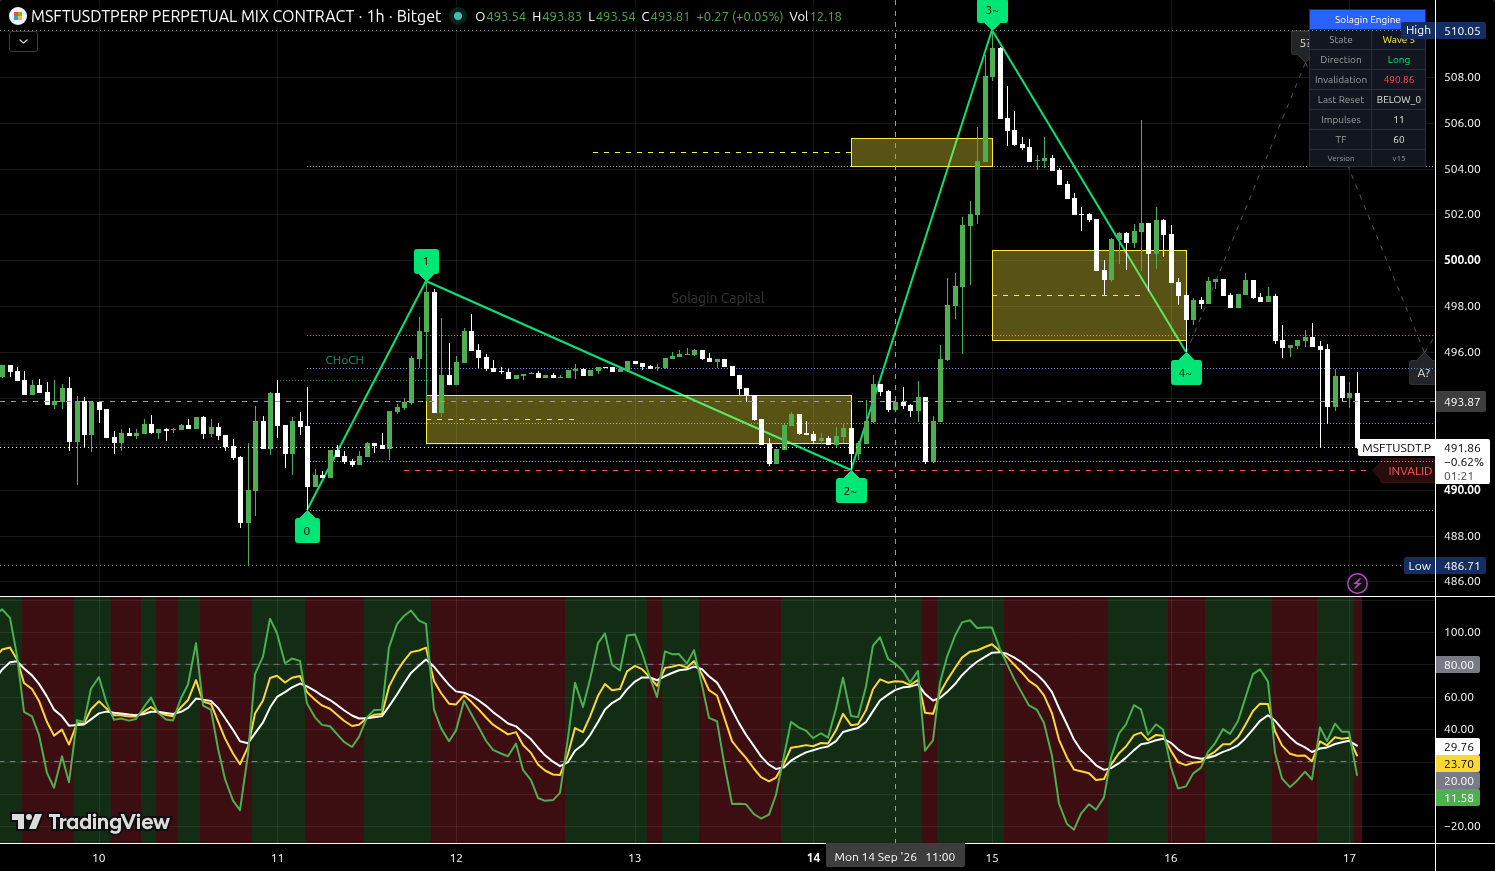The height and width of the screenshot is (871, 1495).
Task: Click the Version row value v15
Action: pyautogui.click(x=1398, y=158)
